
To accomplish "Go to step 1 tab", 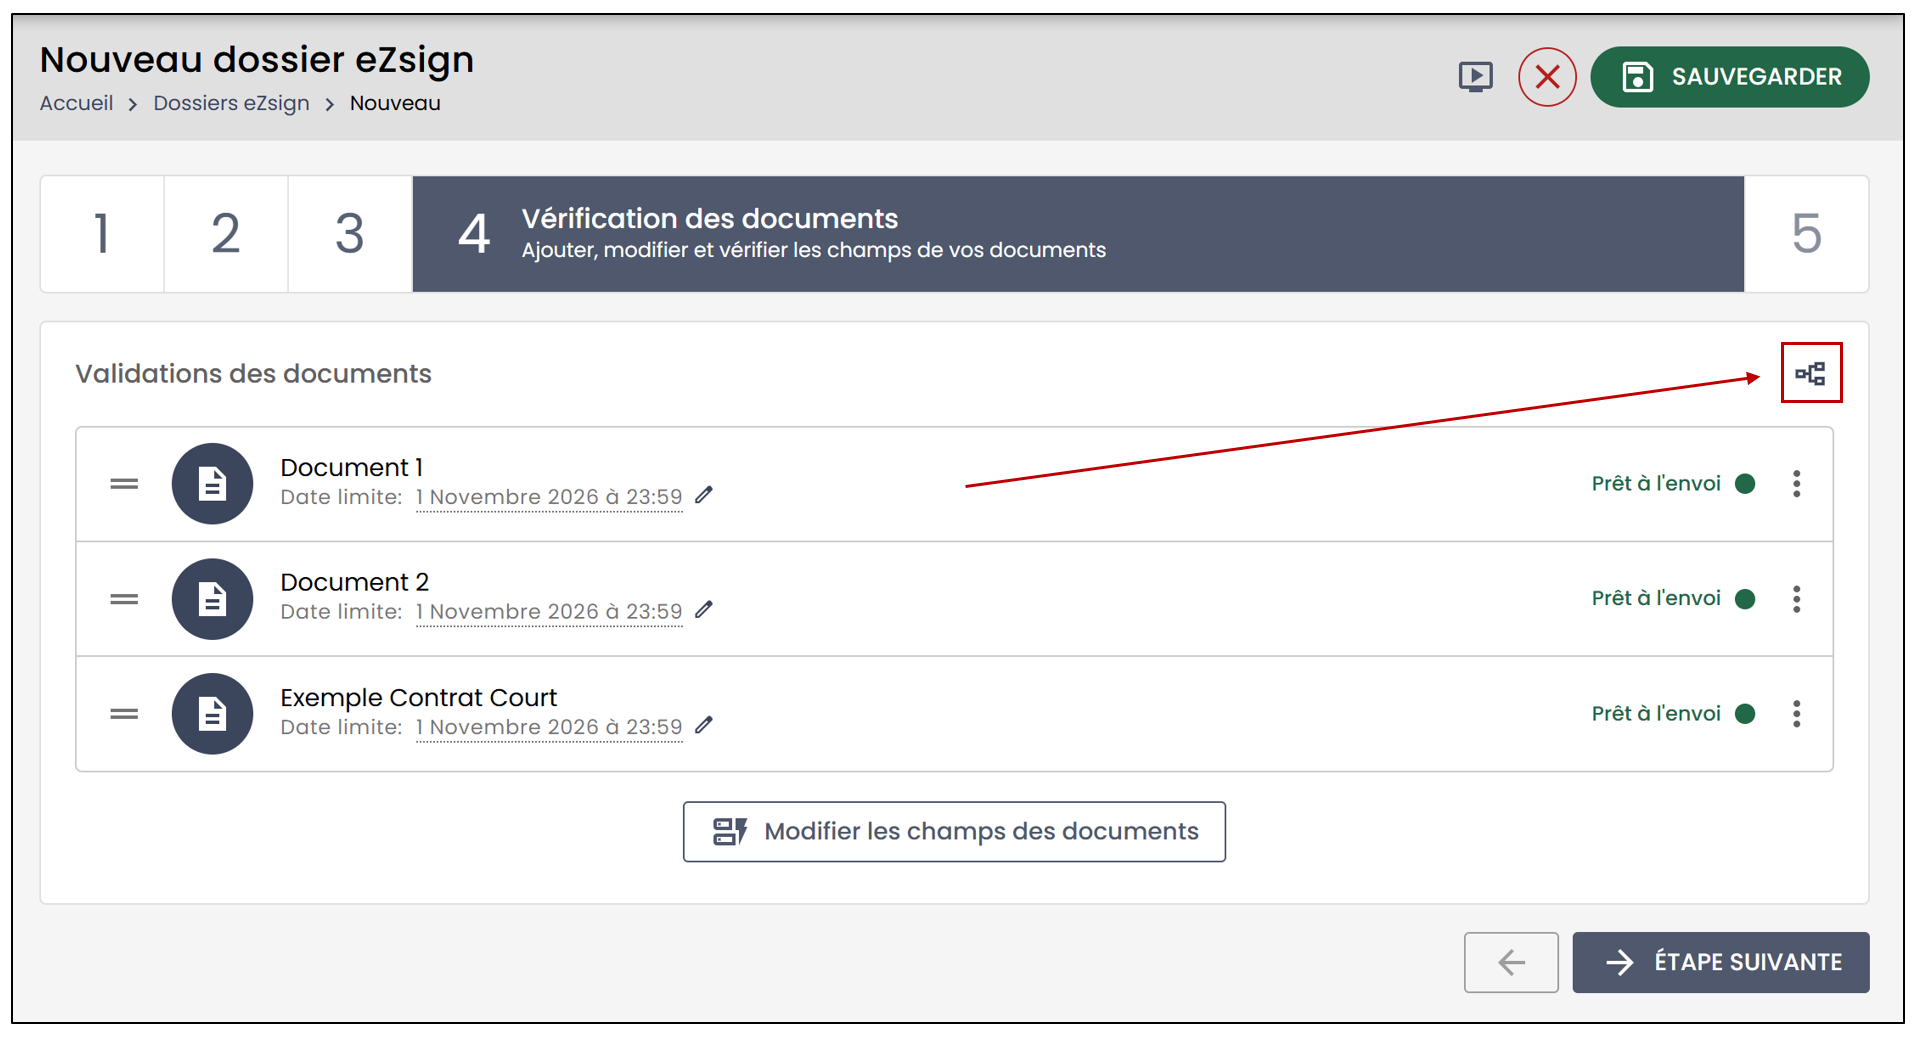I will 102,234.
